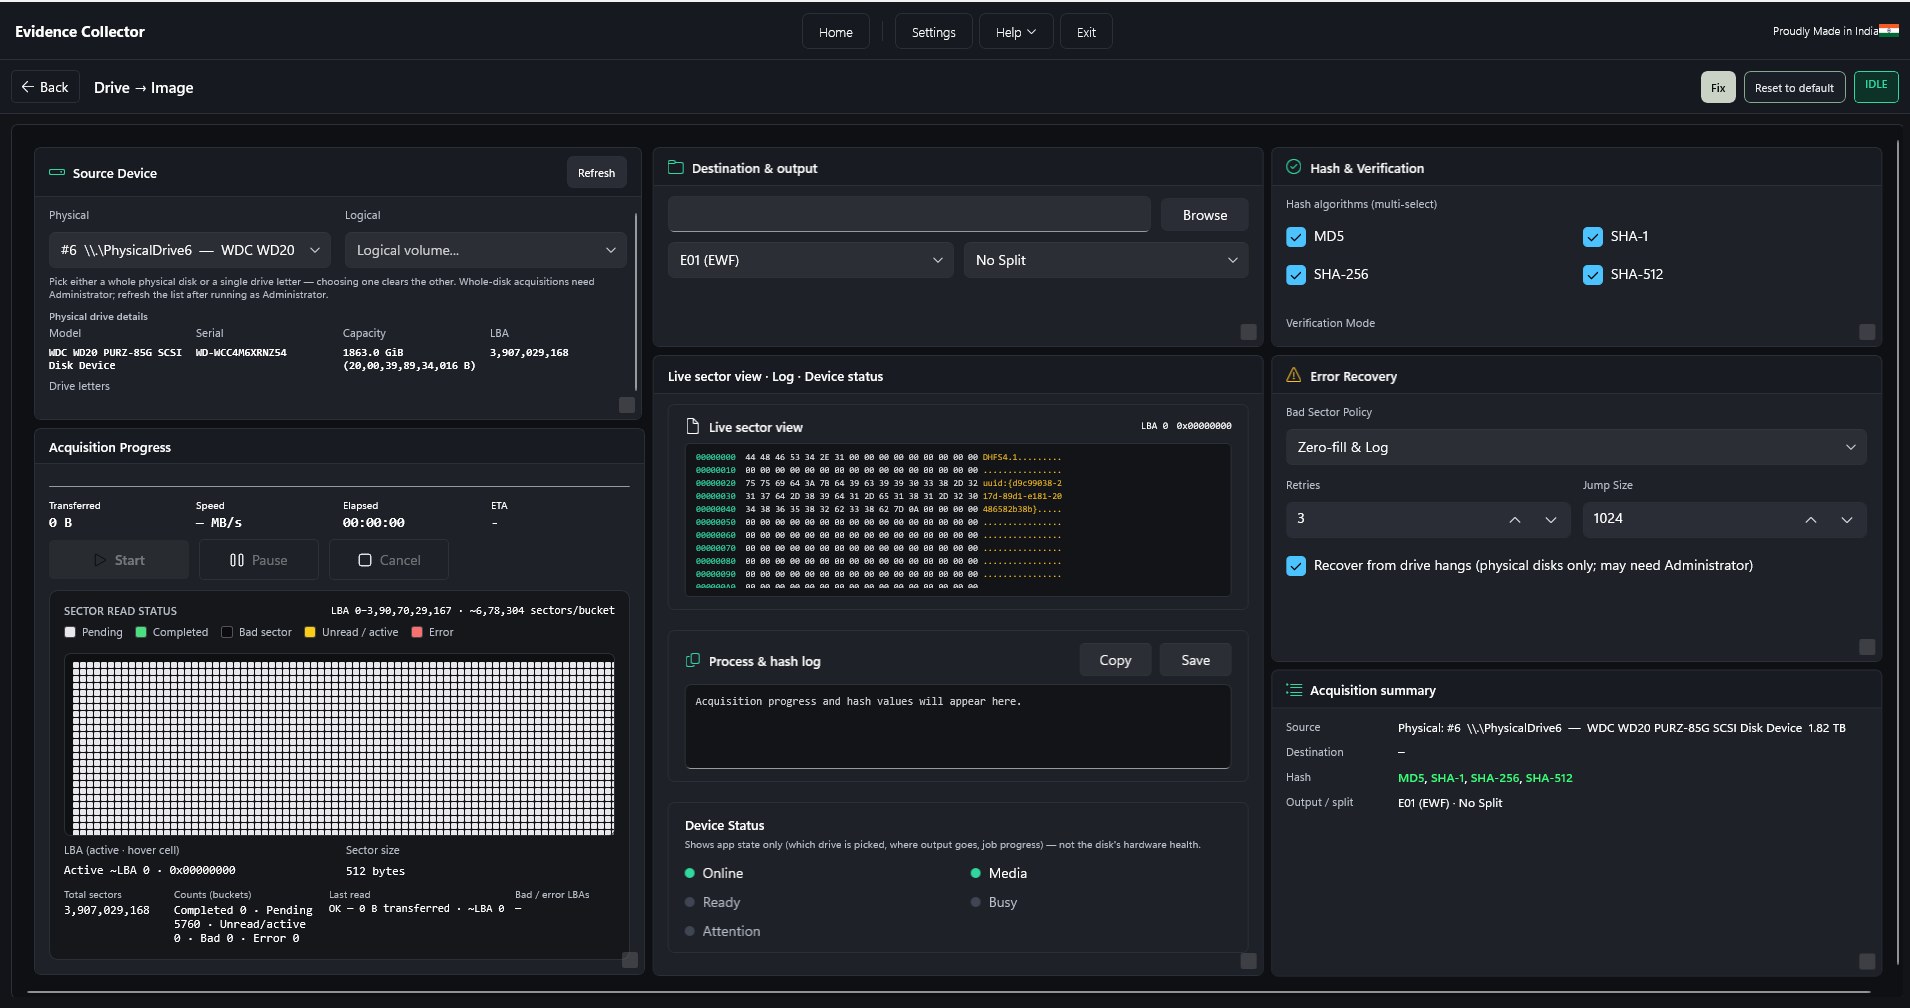Save the process & hash log
This screenshot has height=1008, width=1910.
[1195, 660]
